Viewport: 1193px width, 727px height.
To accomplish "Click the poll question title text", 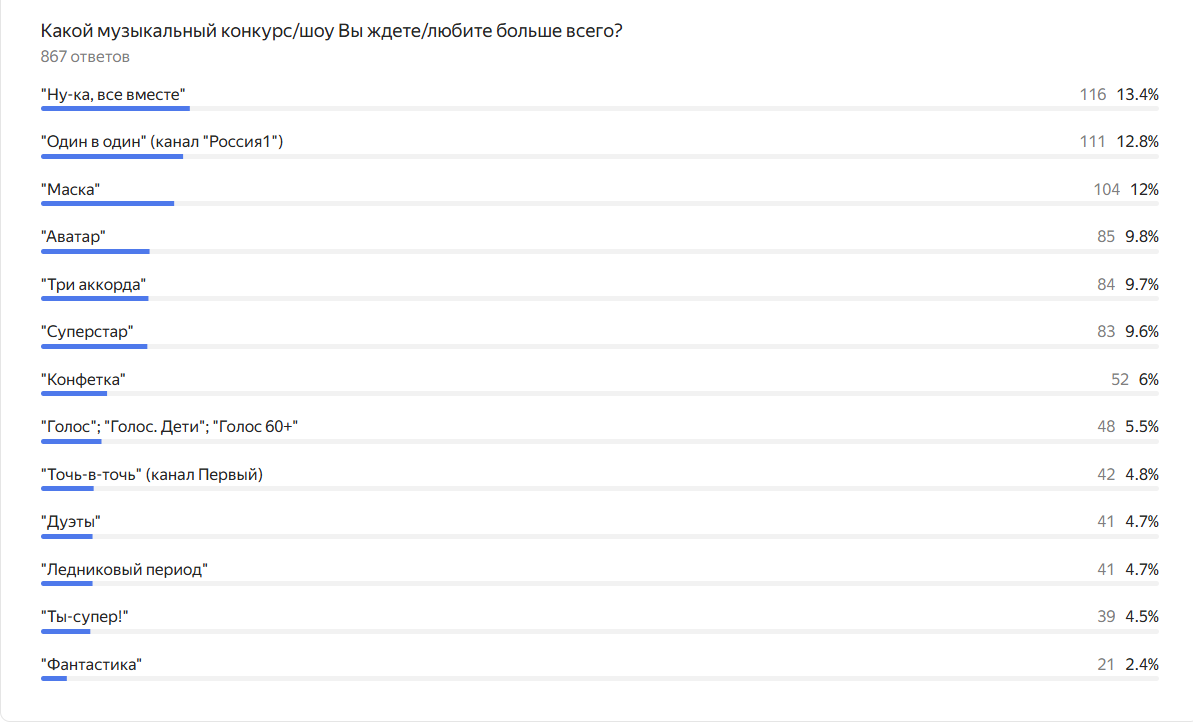I will point(331,31).
